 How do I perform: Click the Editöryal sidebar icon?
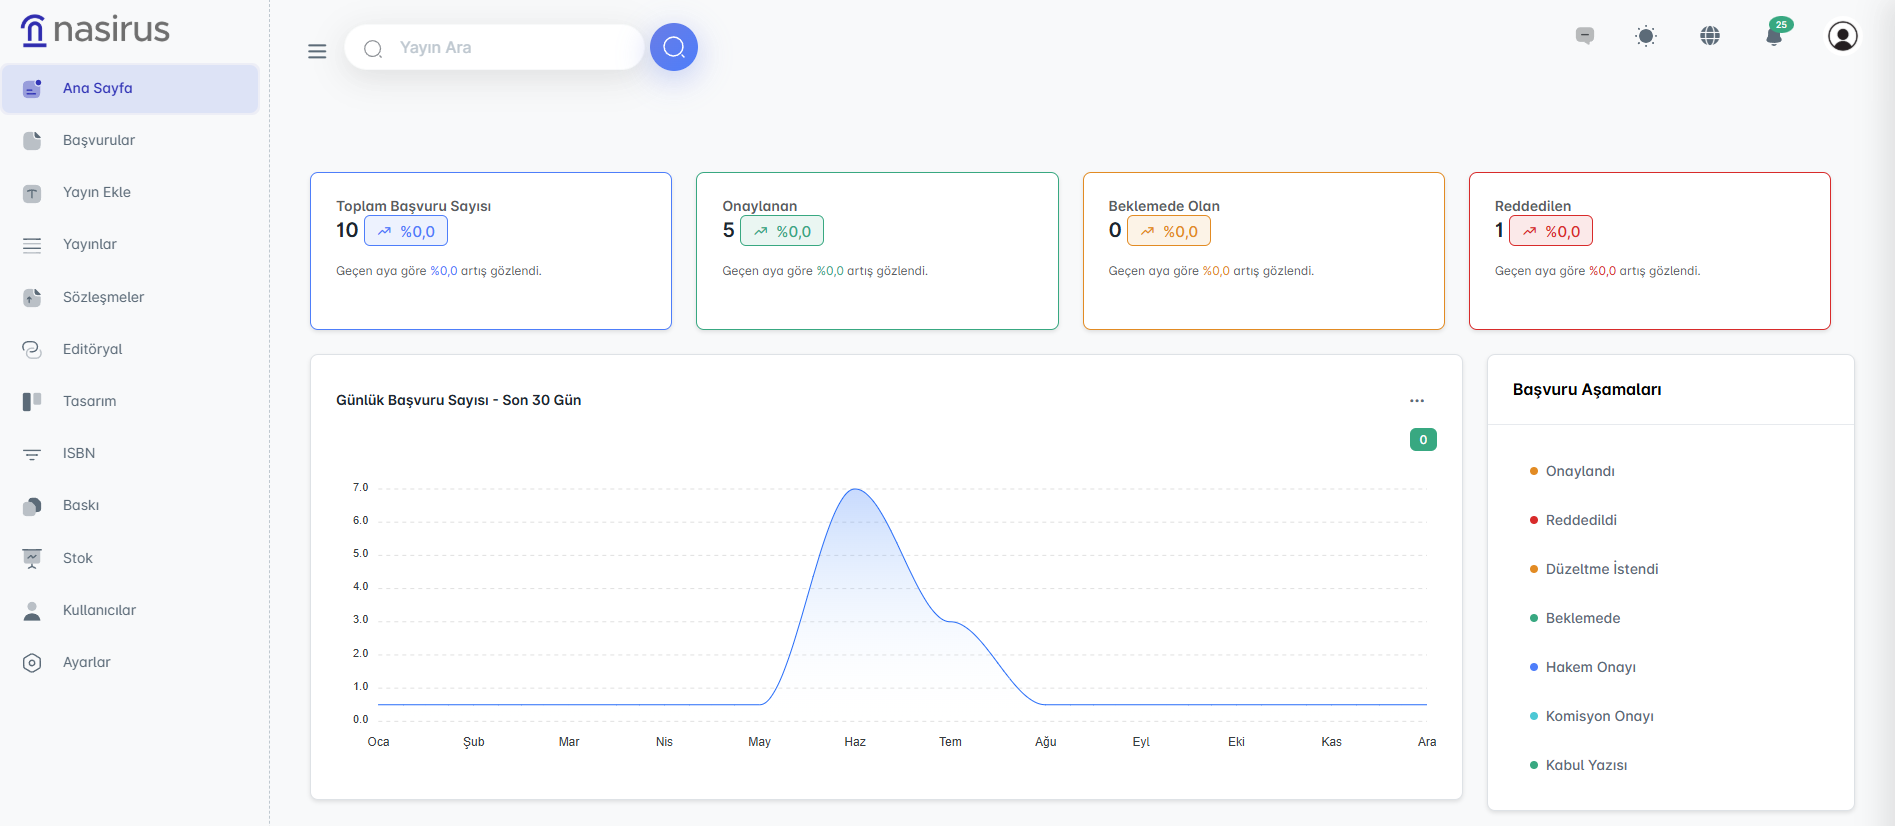(32, 349)
